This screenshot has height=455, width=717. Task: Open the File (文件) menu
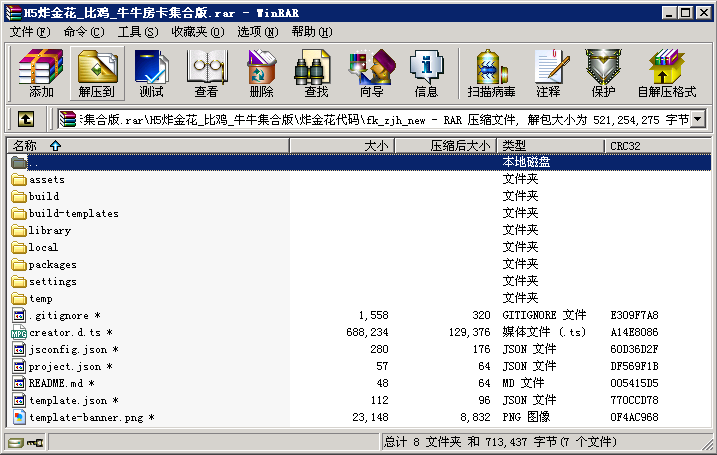(x=29, y=32)
